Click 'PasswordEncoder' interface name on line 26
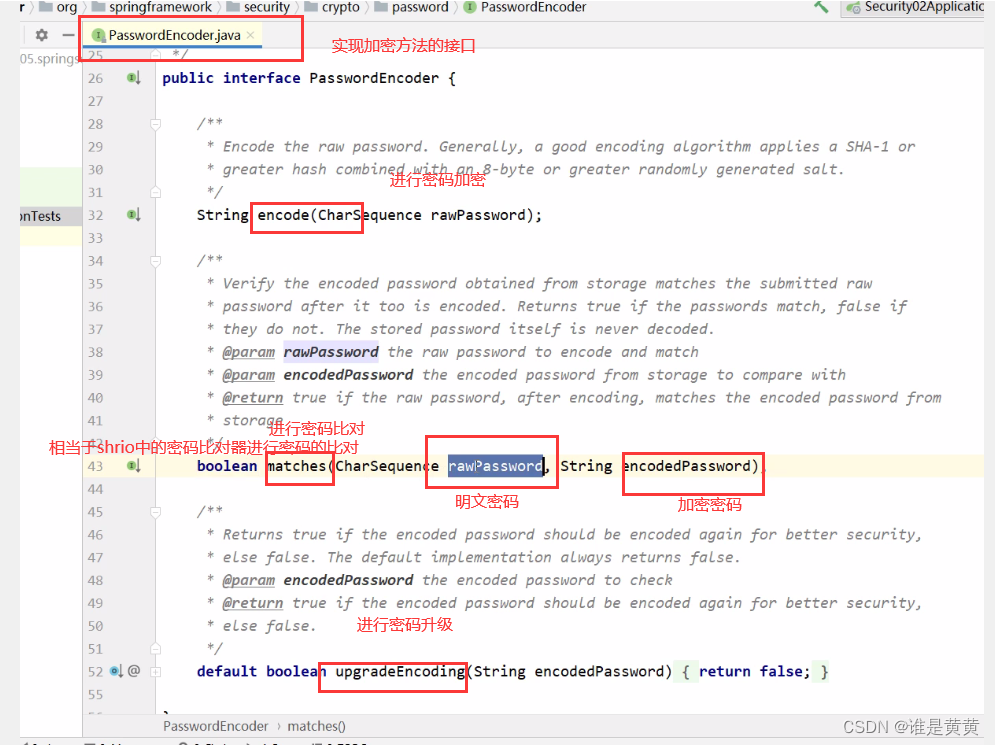 [374, 78]
